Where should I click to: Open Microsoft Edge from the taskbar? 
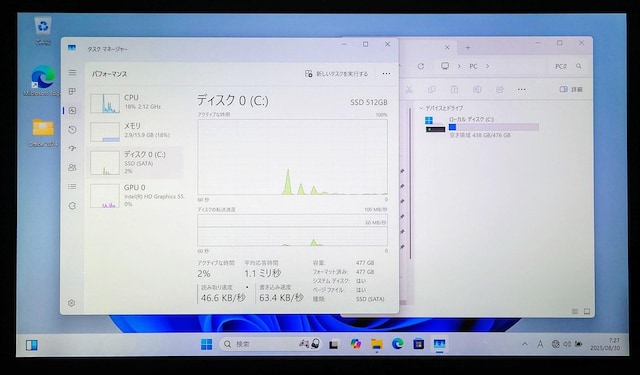point(398,344)
